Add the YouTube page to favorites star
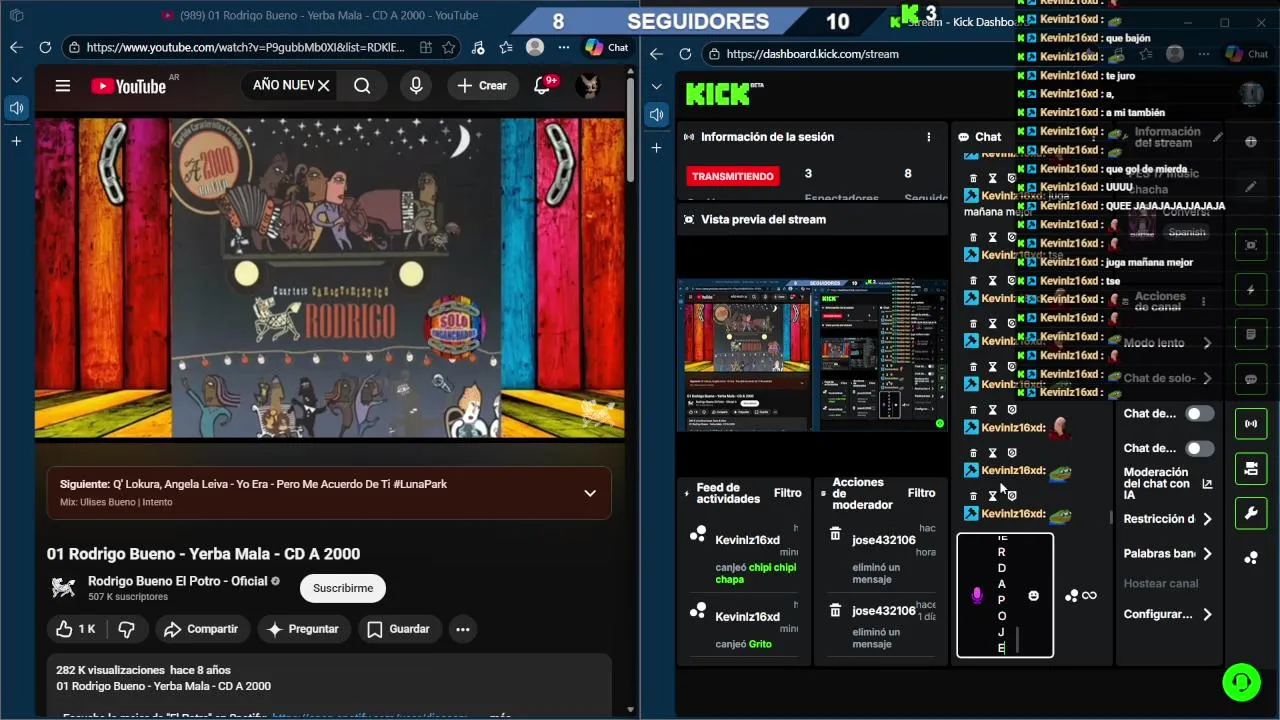 click(449, 47)
